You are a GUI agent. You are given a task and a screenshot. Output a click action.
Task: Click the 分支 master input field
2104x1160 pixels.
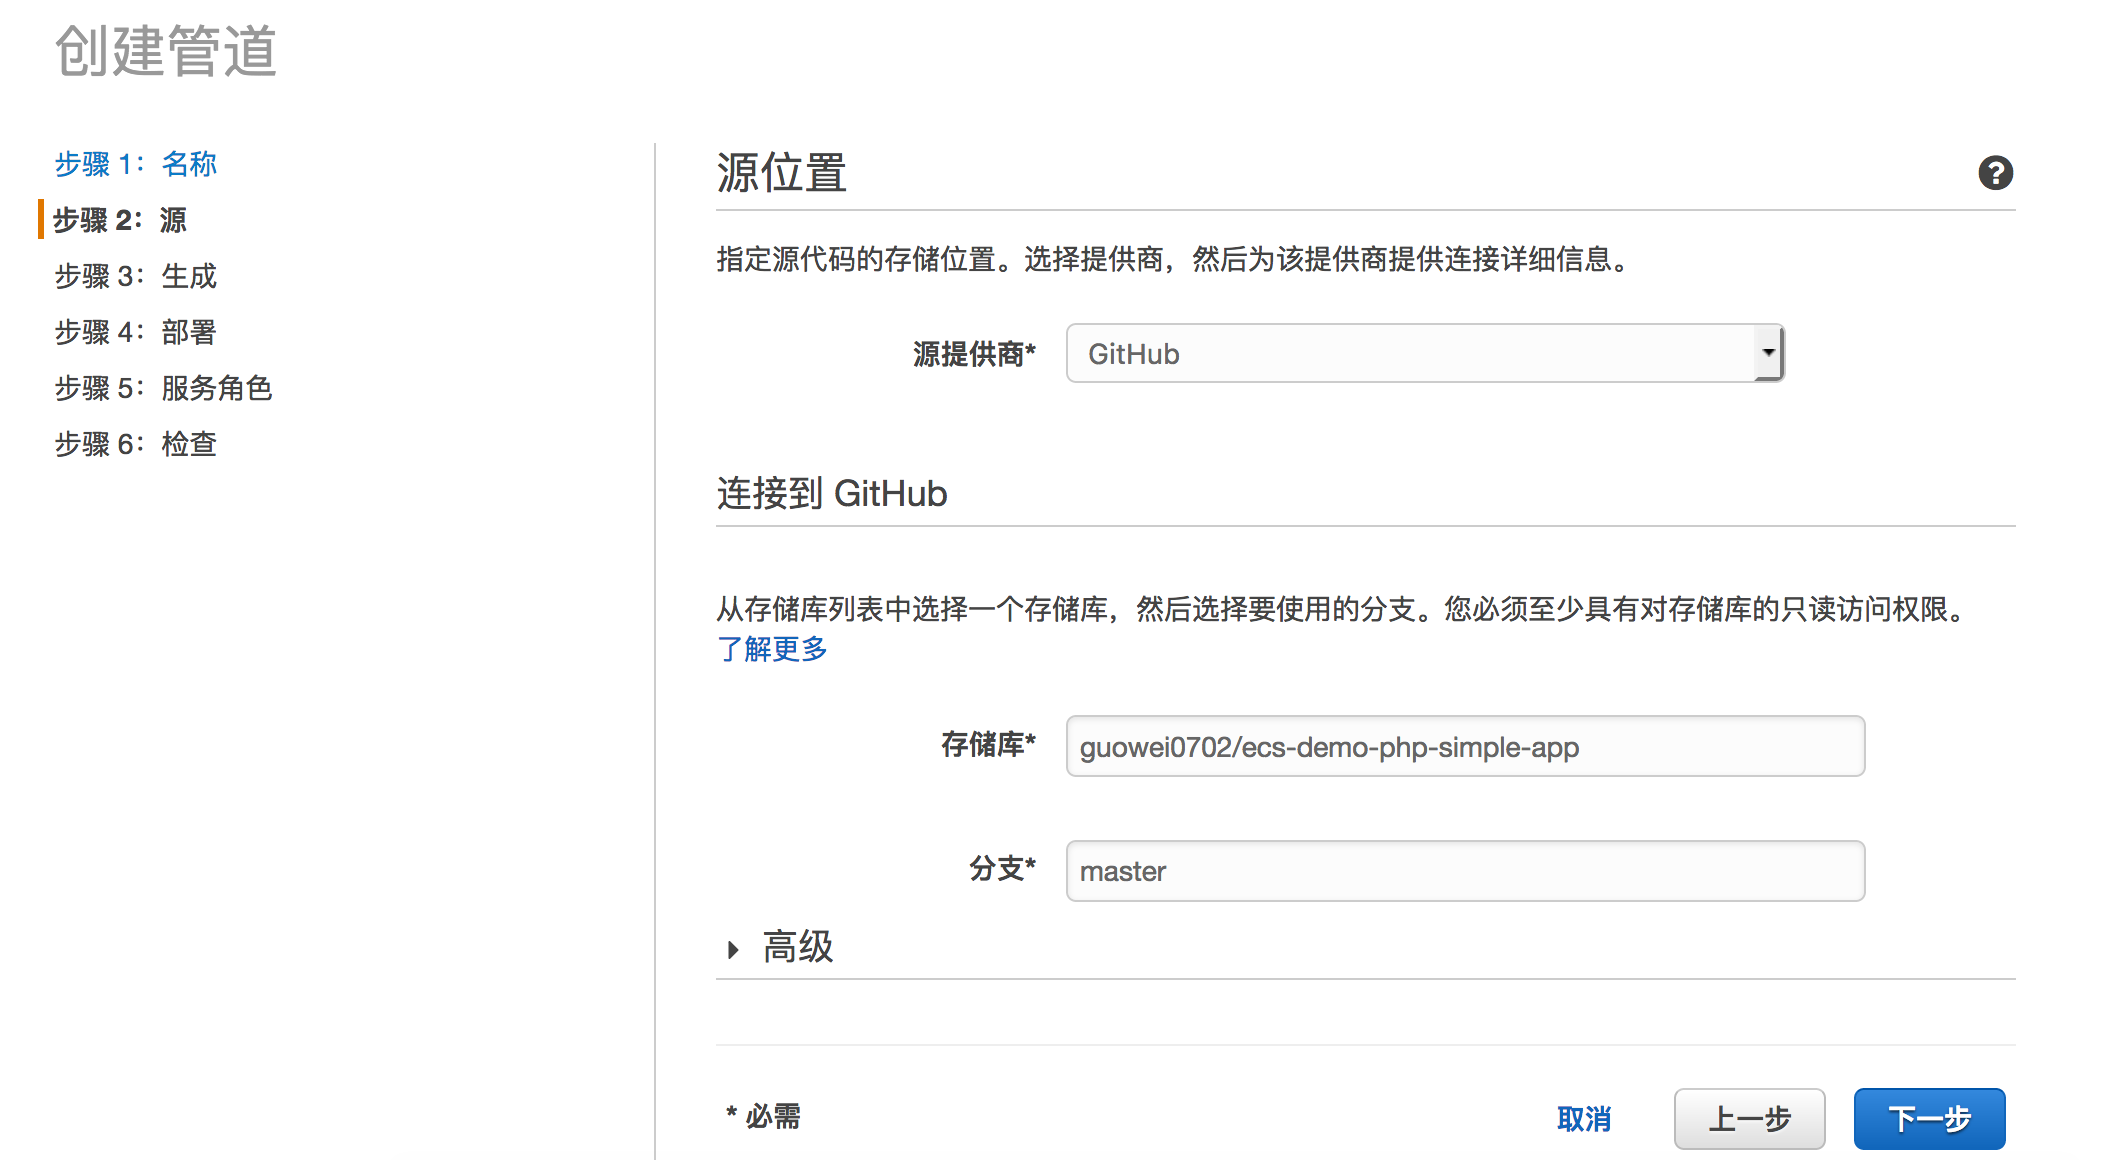1465,871
